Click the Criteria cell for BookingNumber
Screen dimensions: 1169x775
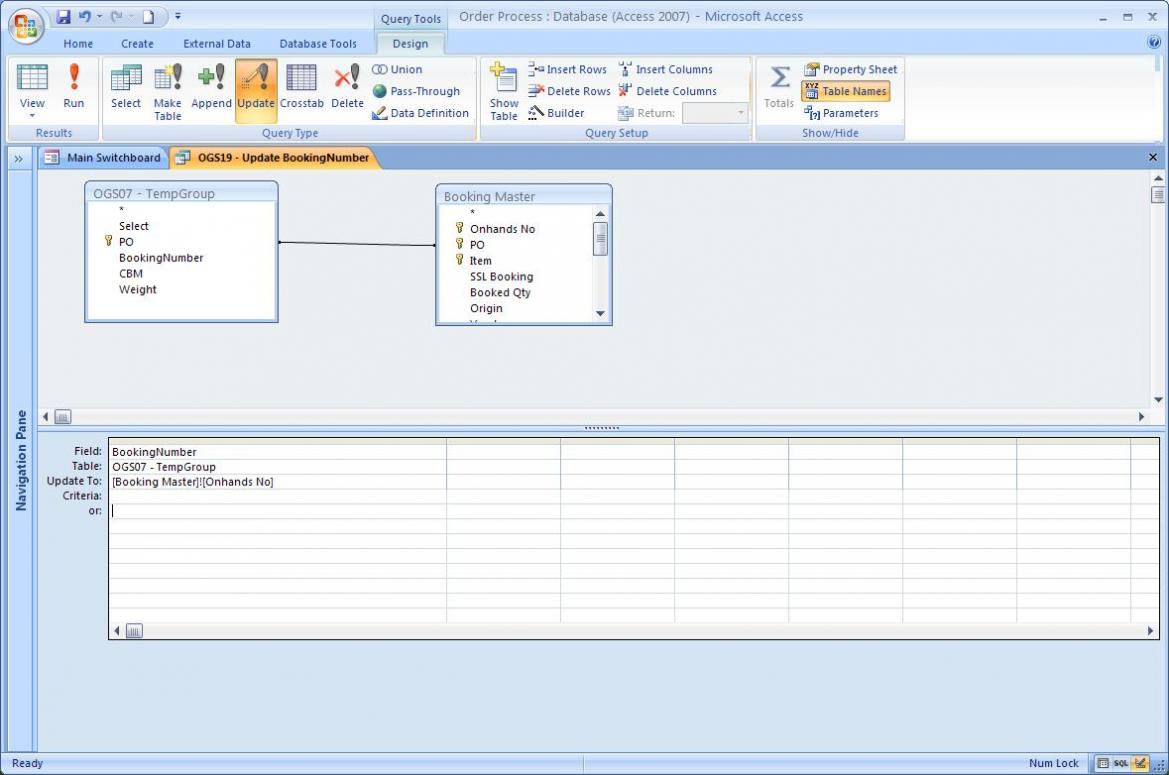pos(277,496)
